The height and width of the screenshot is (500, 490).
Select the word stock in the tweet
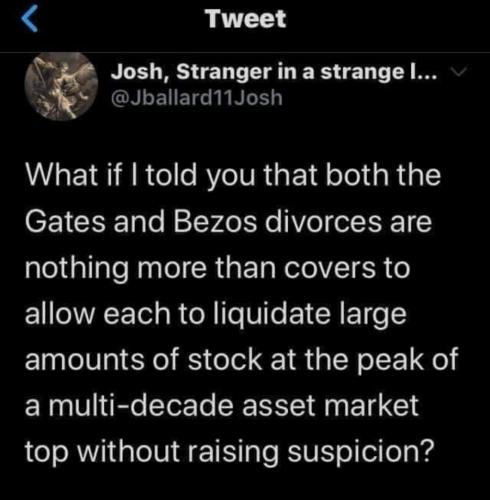pyautogui.click(x=225, y=359)
